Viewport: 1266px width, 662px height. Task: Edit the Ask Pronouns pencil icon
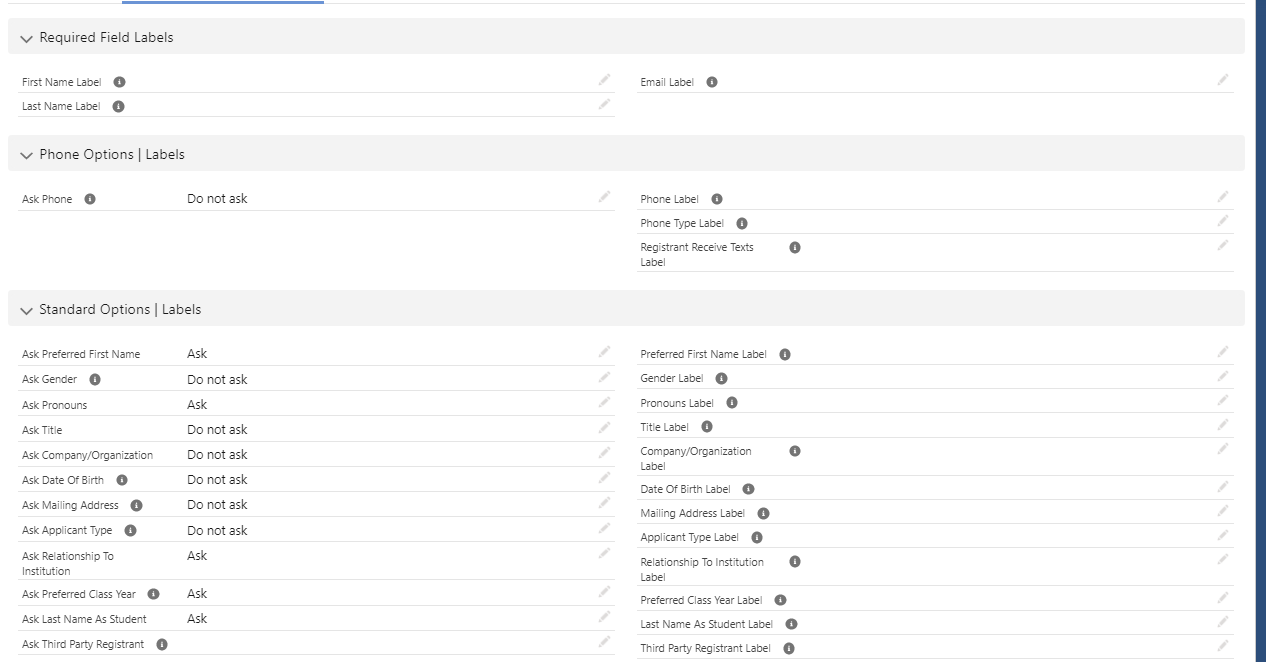click(604, 402)
